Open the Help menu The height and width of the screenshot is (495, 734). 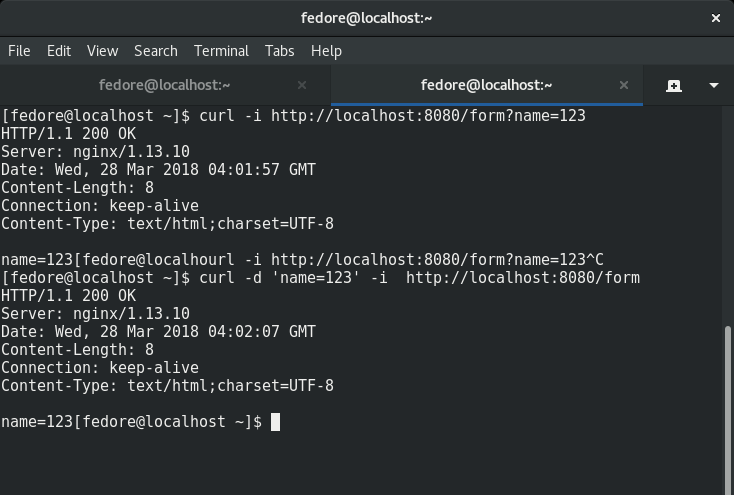pyautogui.click(x=326, y=51)
